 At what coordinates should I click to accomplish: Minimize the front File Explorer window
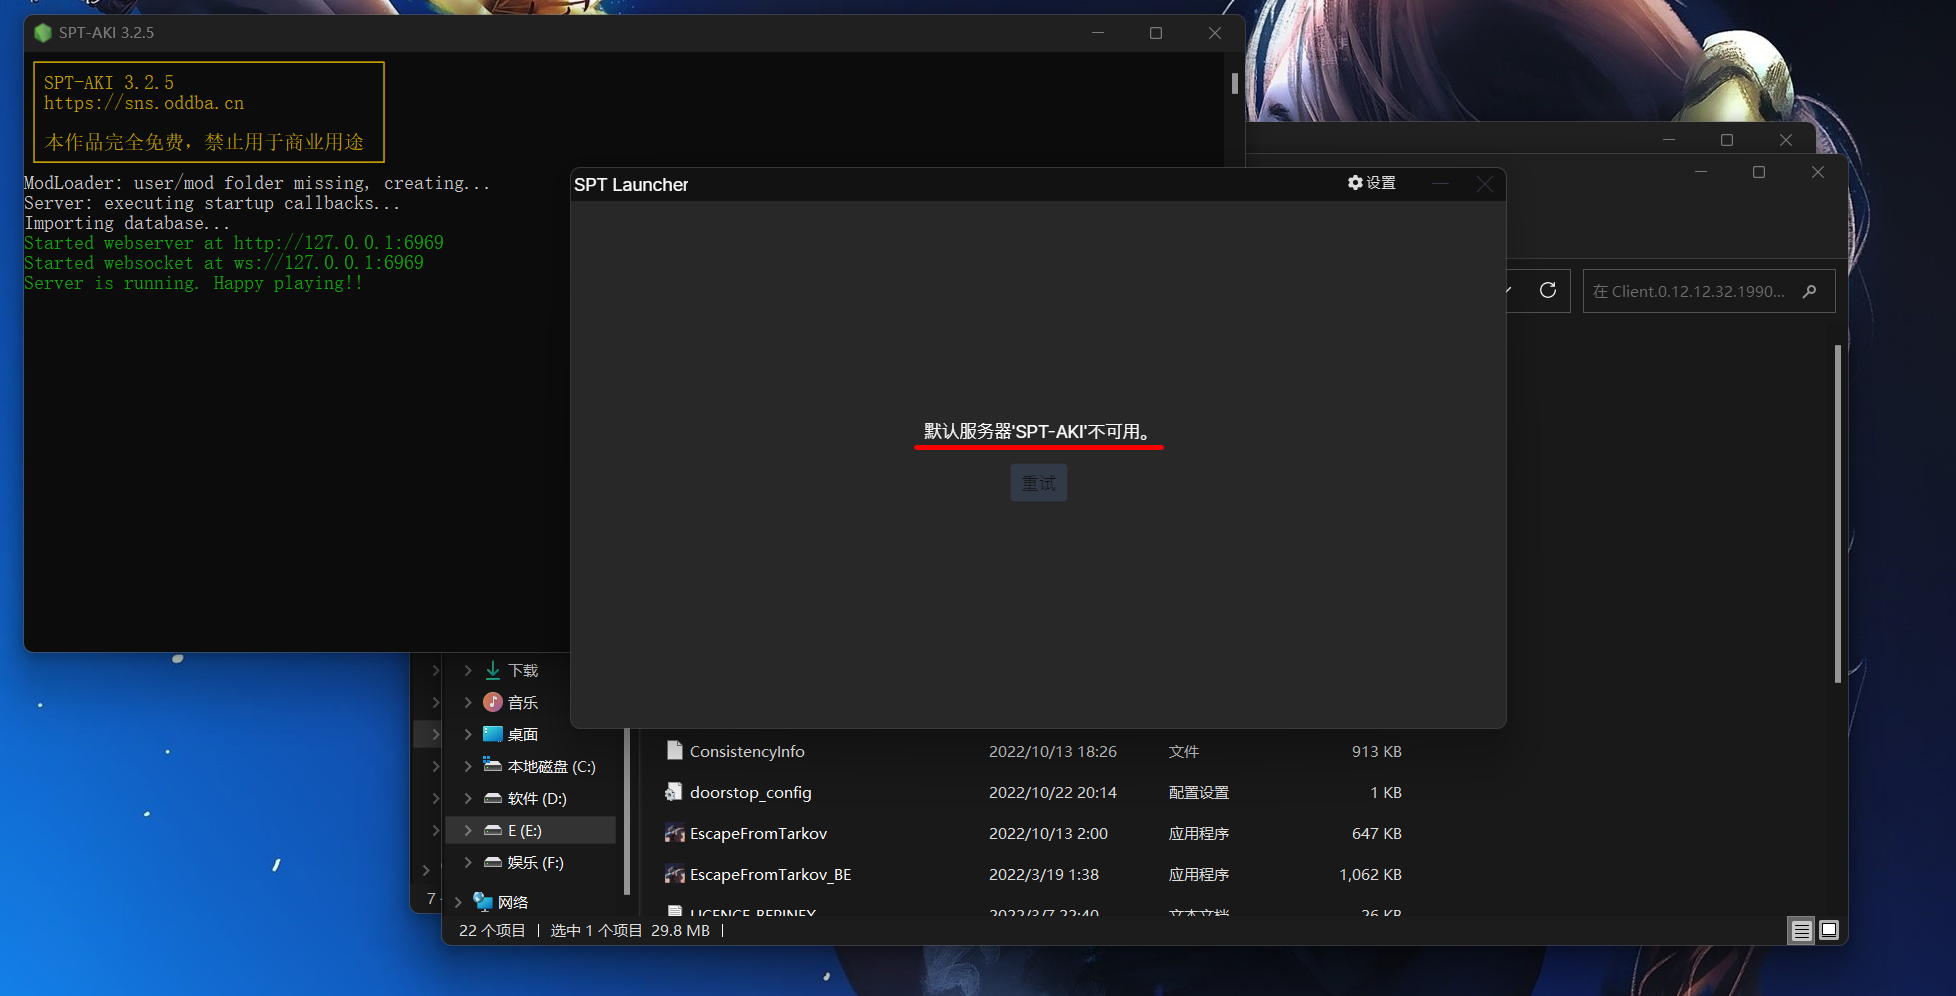(1701, 172)
